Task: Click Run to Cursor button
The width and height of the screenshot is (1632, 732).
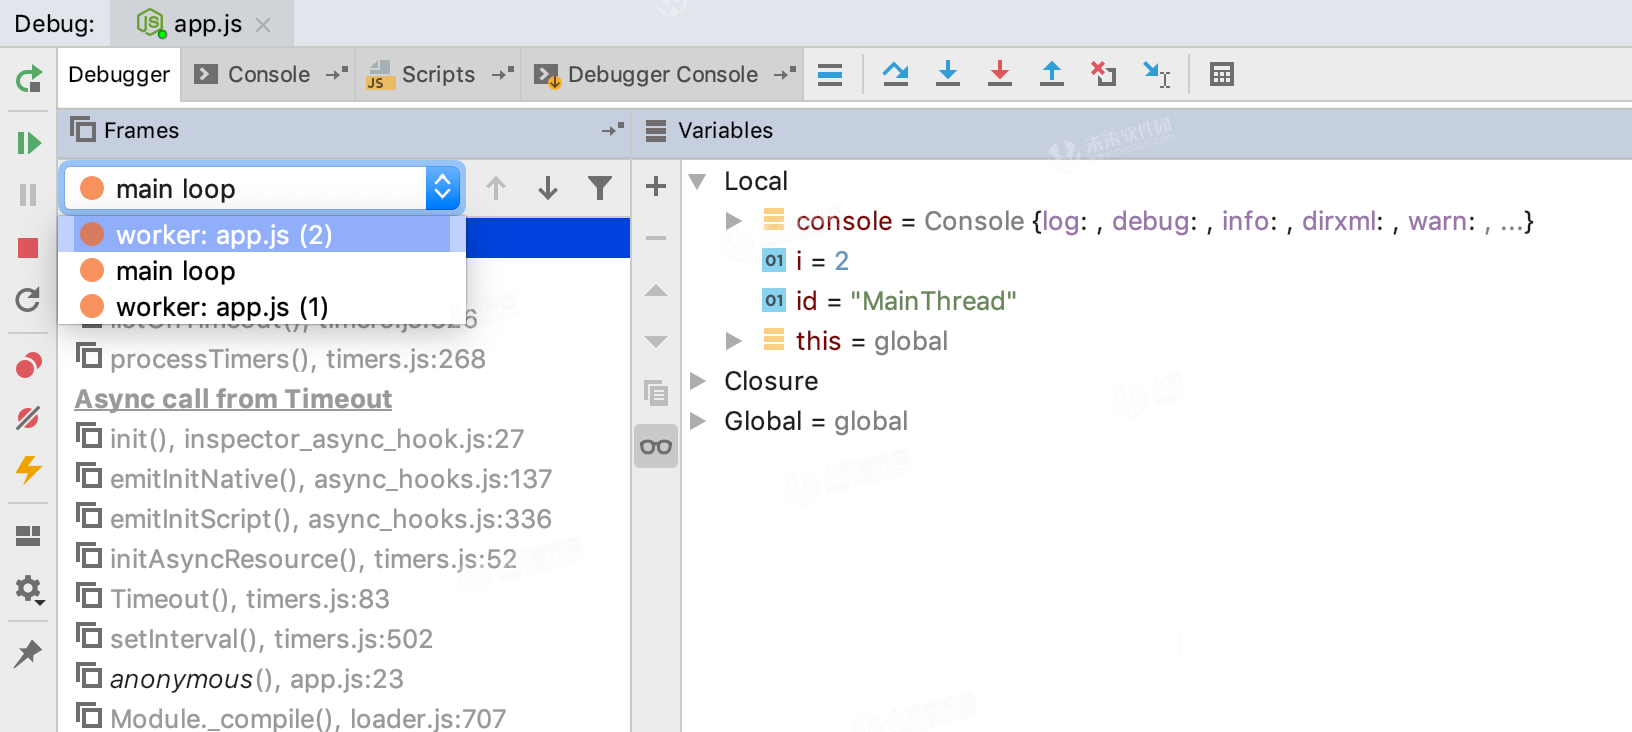Action: pyautogui.click(x=1157, y=74)
